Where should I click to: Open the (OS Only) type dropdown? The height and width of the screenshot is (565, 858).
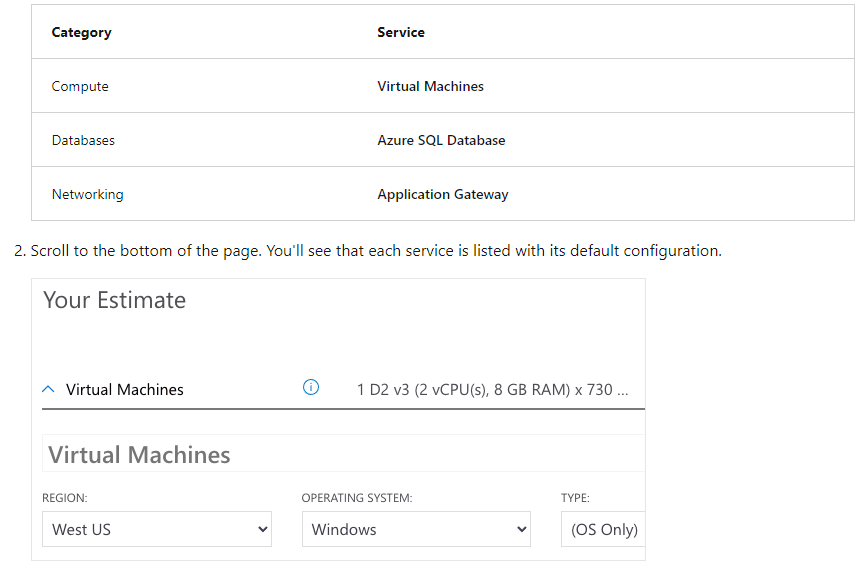[x=603, y=529]
